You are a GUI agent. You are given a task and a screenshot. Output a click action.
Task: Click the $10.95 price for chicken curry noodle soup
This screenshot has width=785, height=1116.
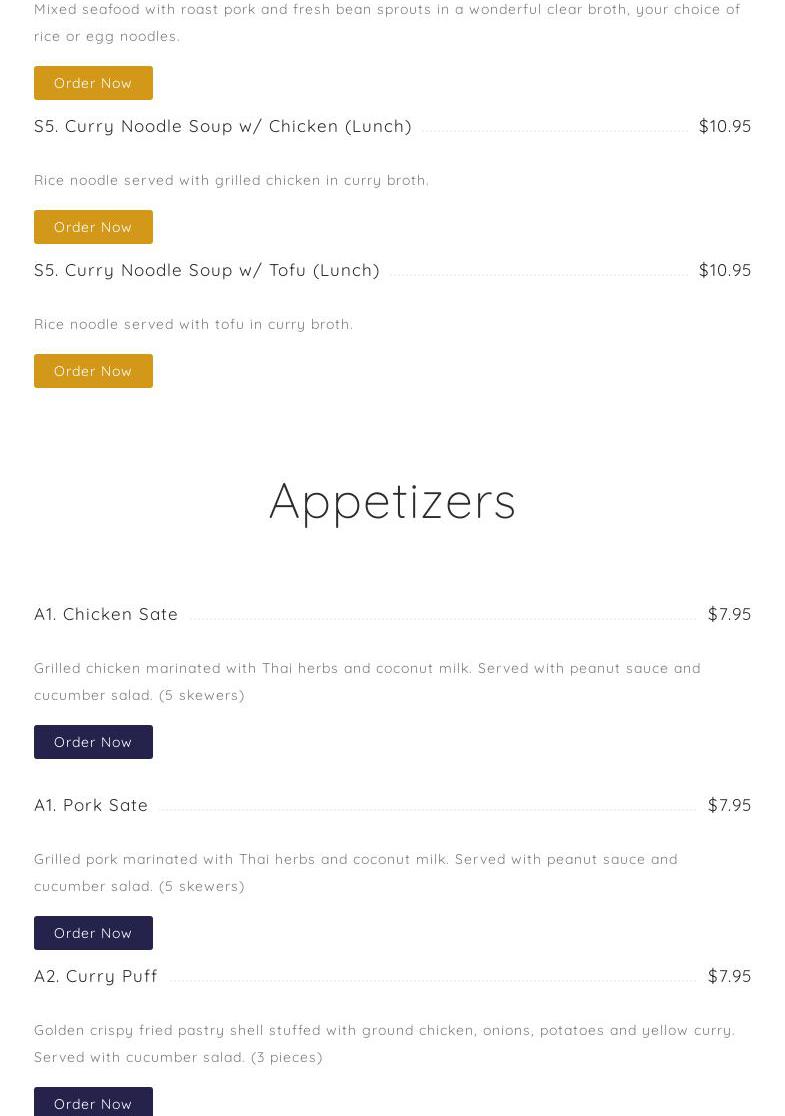tap(724, 126)
